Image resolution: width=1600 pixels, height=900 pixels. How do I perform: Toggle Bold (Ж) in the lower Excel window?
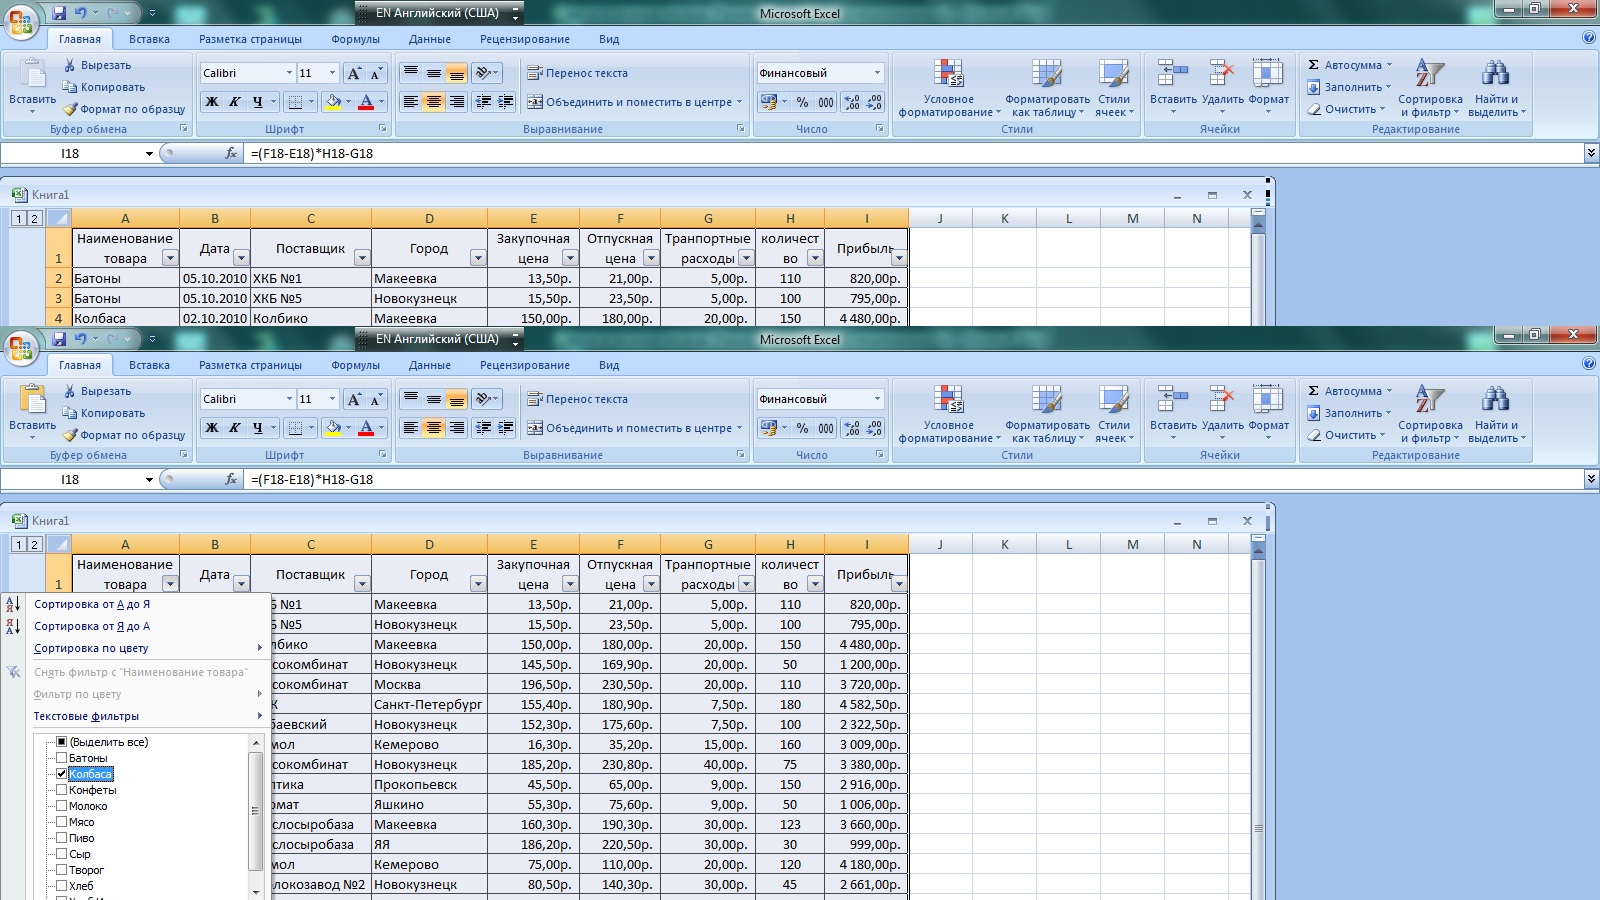[212, 428]
